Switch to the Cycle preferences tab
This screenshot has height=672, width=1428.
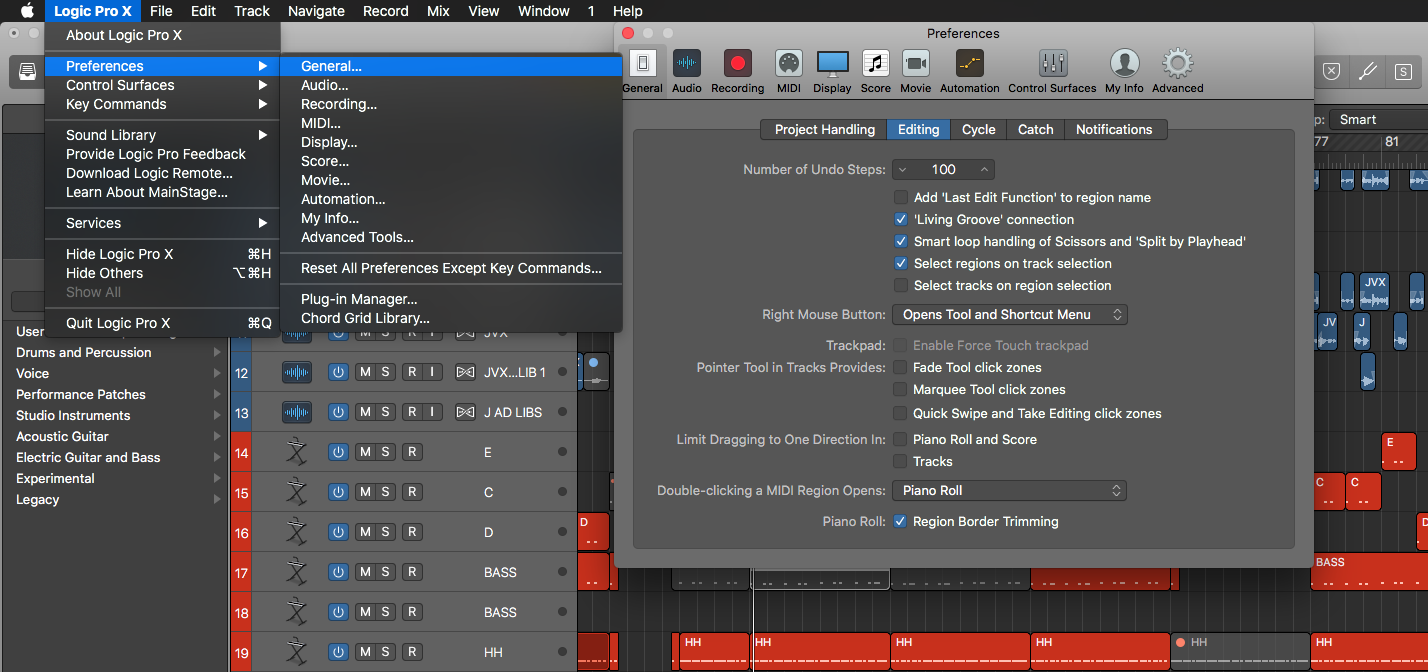[978, 129]
